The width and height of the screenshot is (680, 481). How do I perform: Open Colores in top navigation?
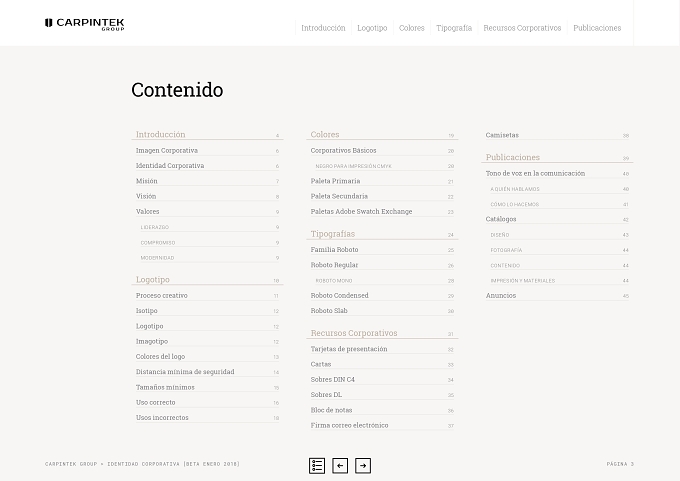[x=412, y=28]
